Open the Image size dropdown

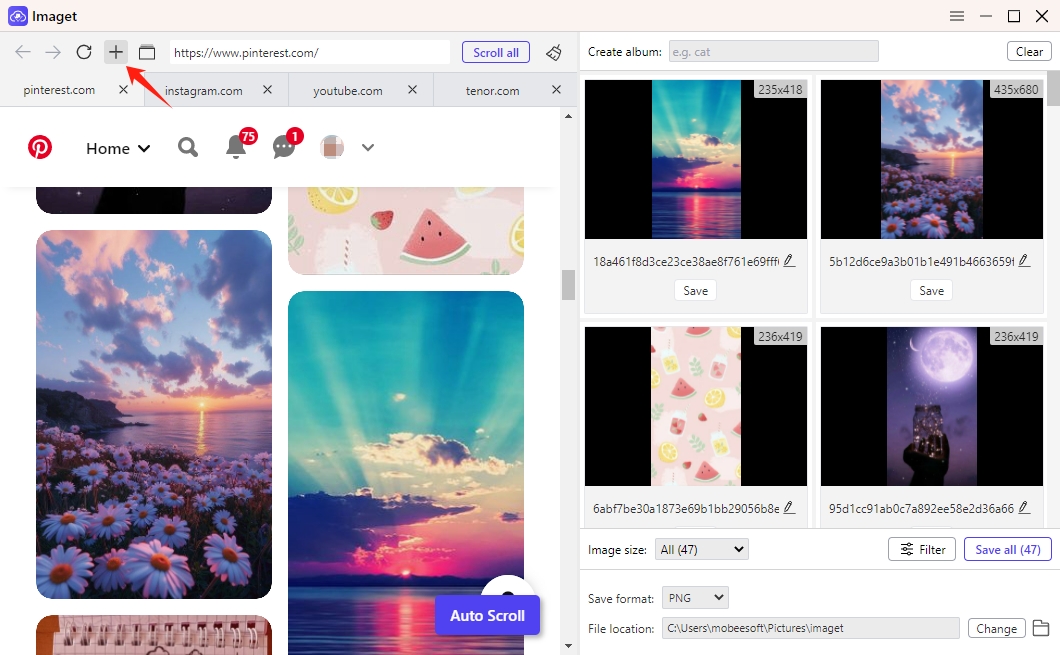pyautogui.click(x=702, y=550)
